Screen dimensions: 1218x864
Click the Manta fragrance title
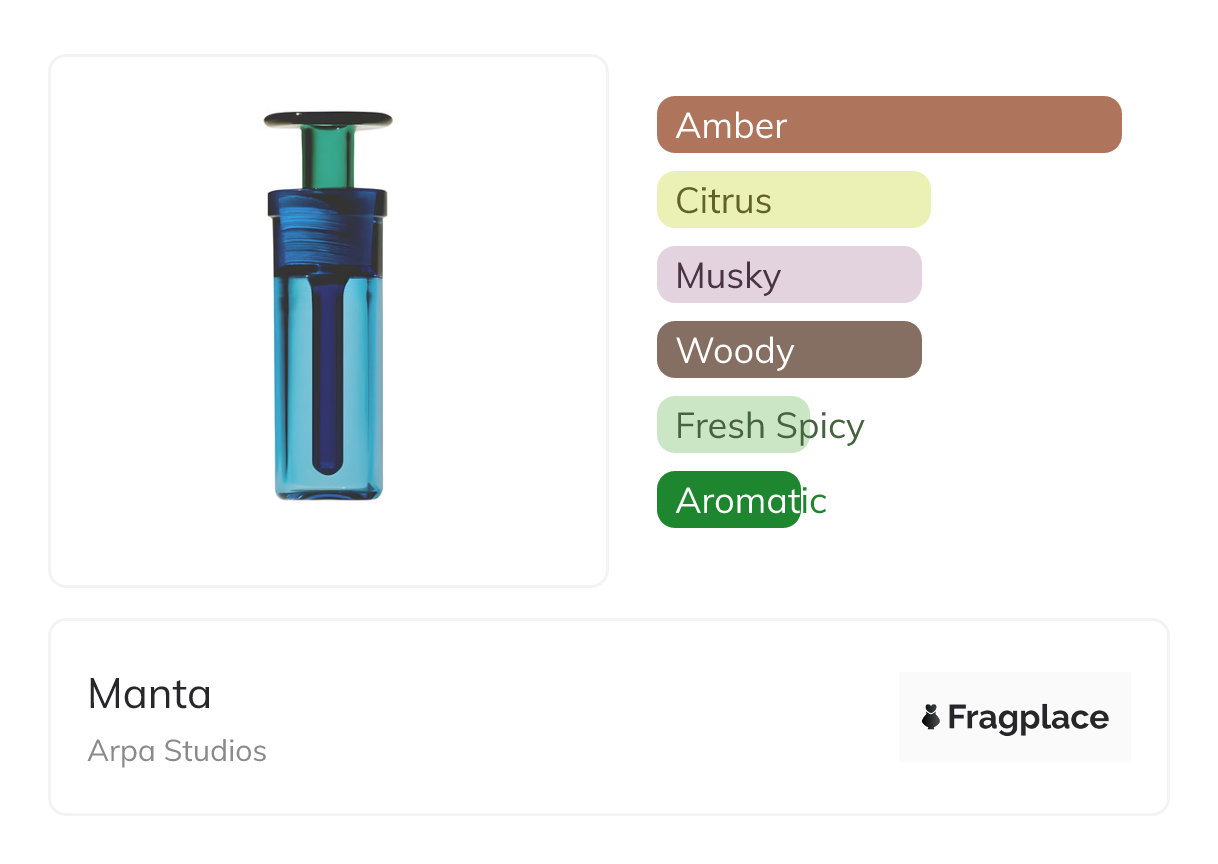pyautogui.click(x=150, y=694)
